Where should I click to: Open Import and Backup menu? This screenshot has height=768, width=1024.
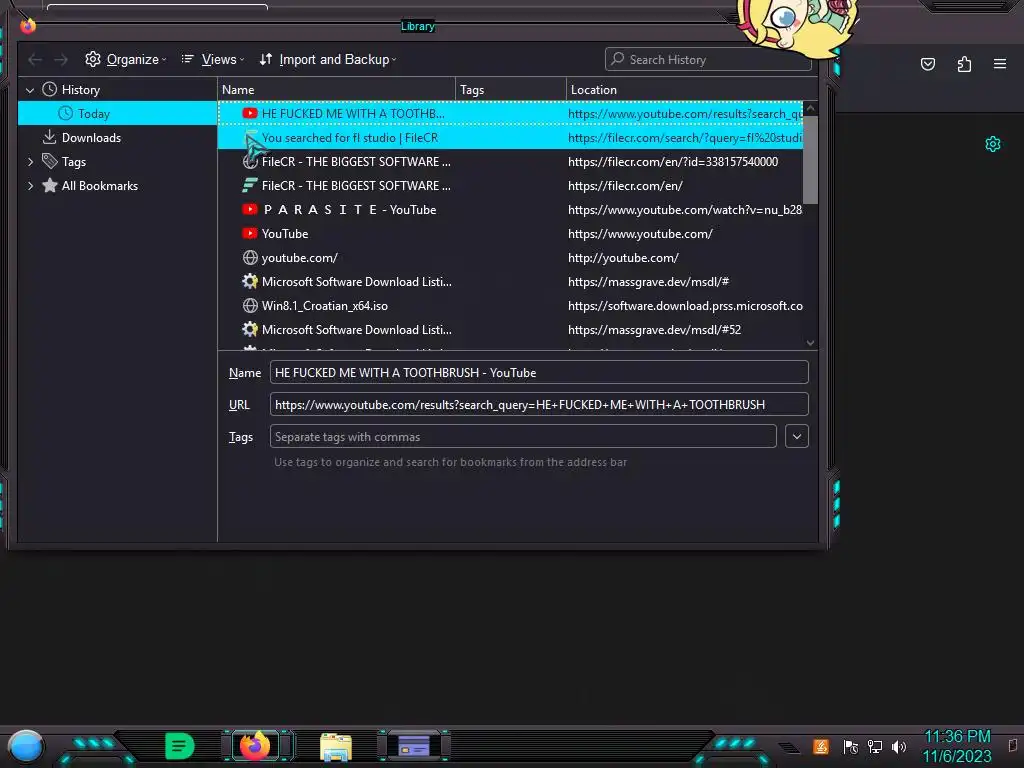(328, 59)
